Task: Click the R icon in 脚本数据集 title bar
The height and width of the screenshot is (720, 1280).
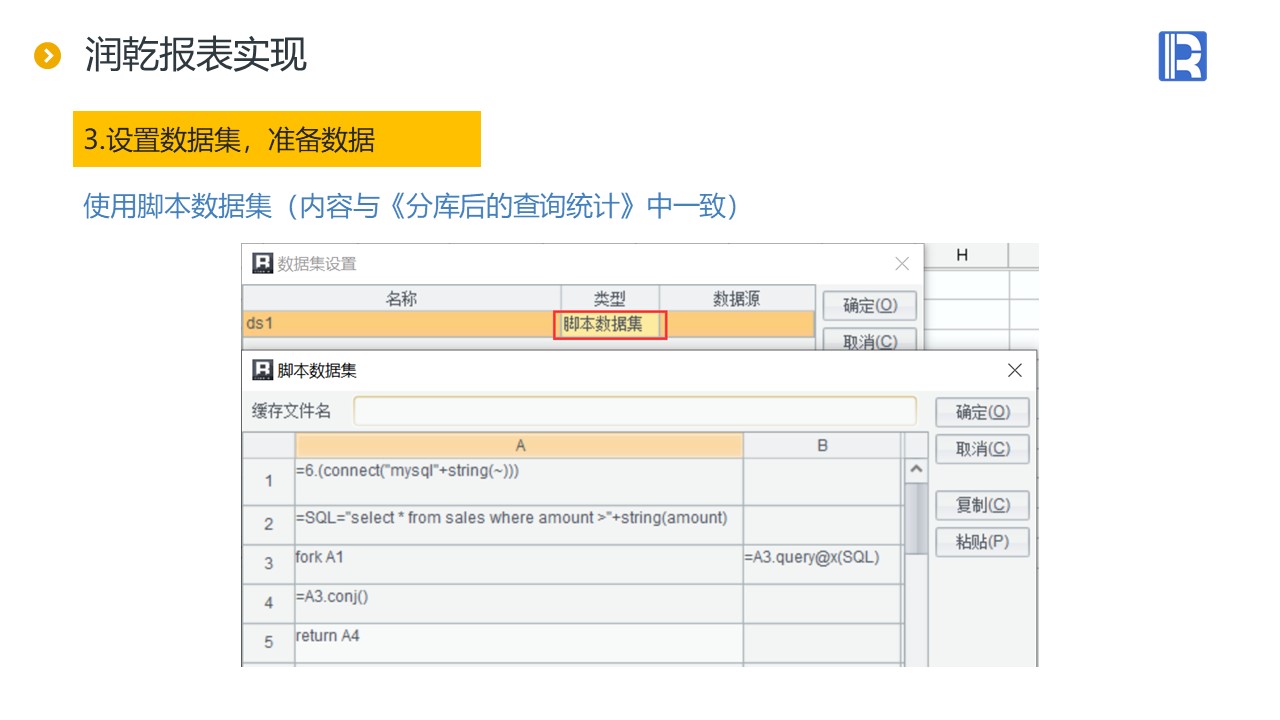Action: (x=263, y=370)
